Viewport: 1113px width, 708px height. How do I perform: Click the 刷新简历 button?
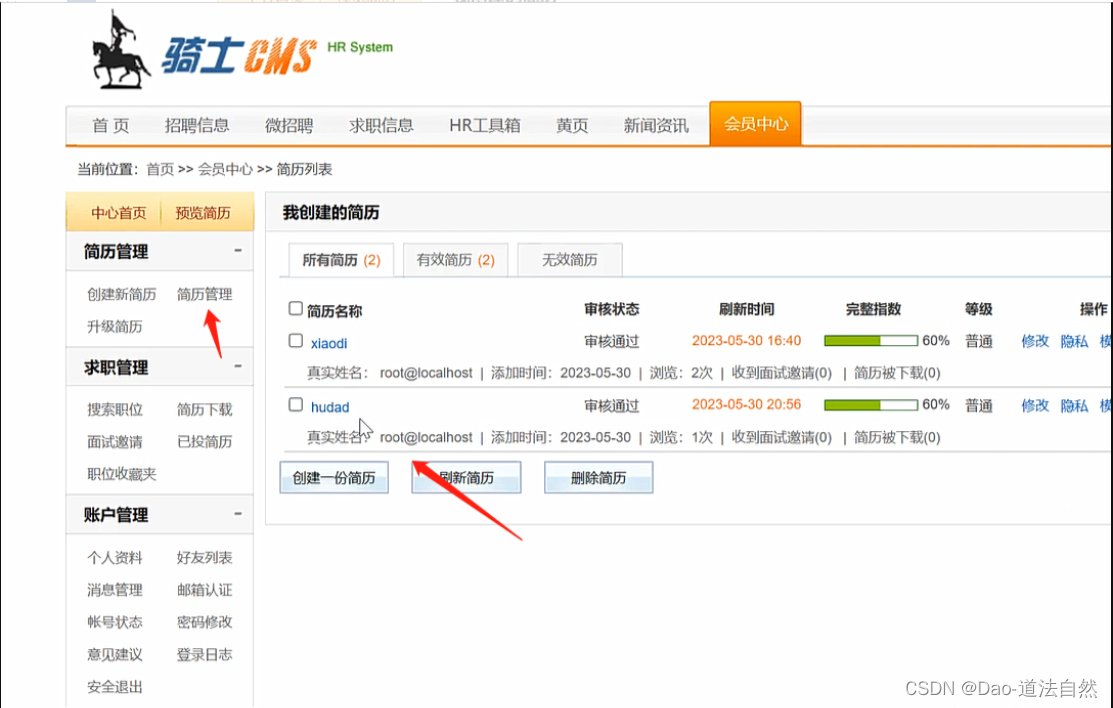pyautogui.click(x=464, y=477)
